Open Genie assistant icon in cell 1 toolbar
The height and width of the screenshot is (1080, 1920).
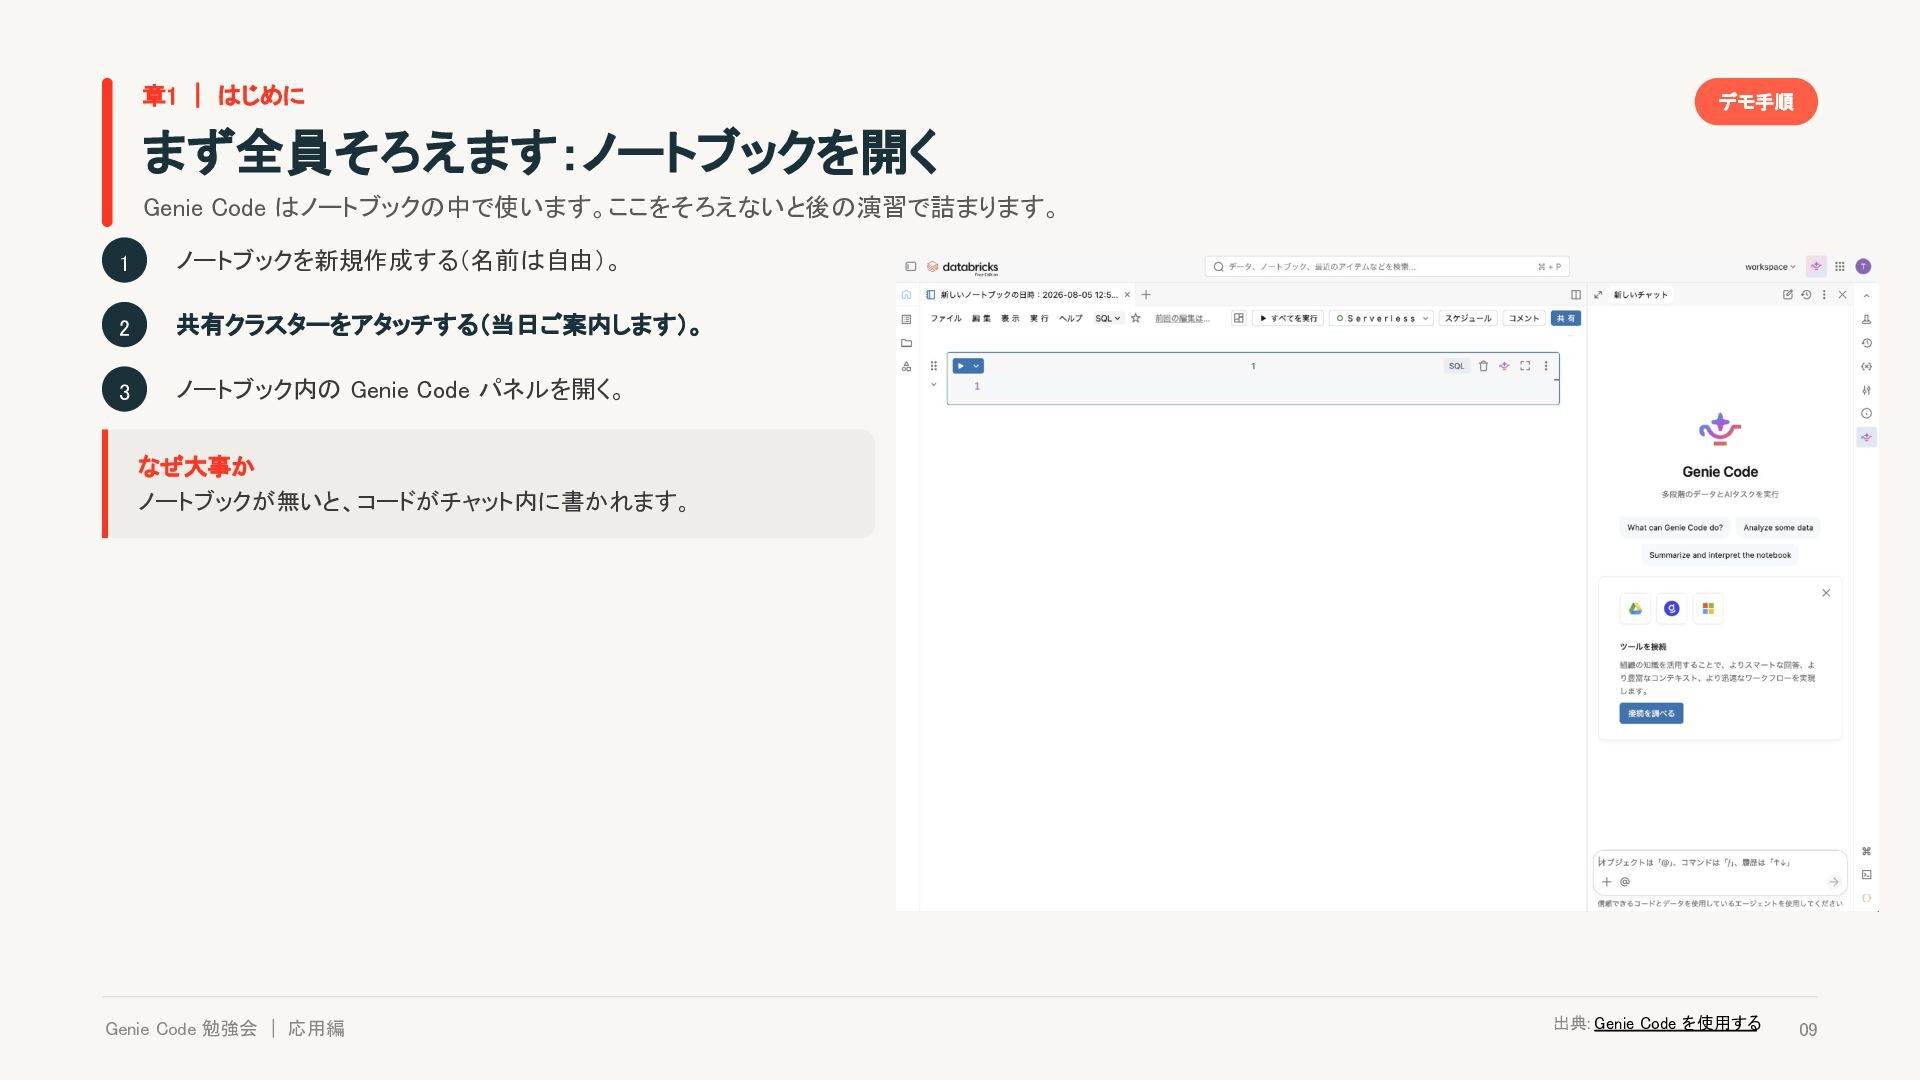point(1504,366)
